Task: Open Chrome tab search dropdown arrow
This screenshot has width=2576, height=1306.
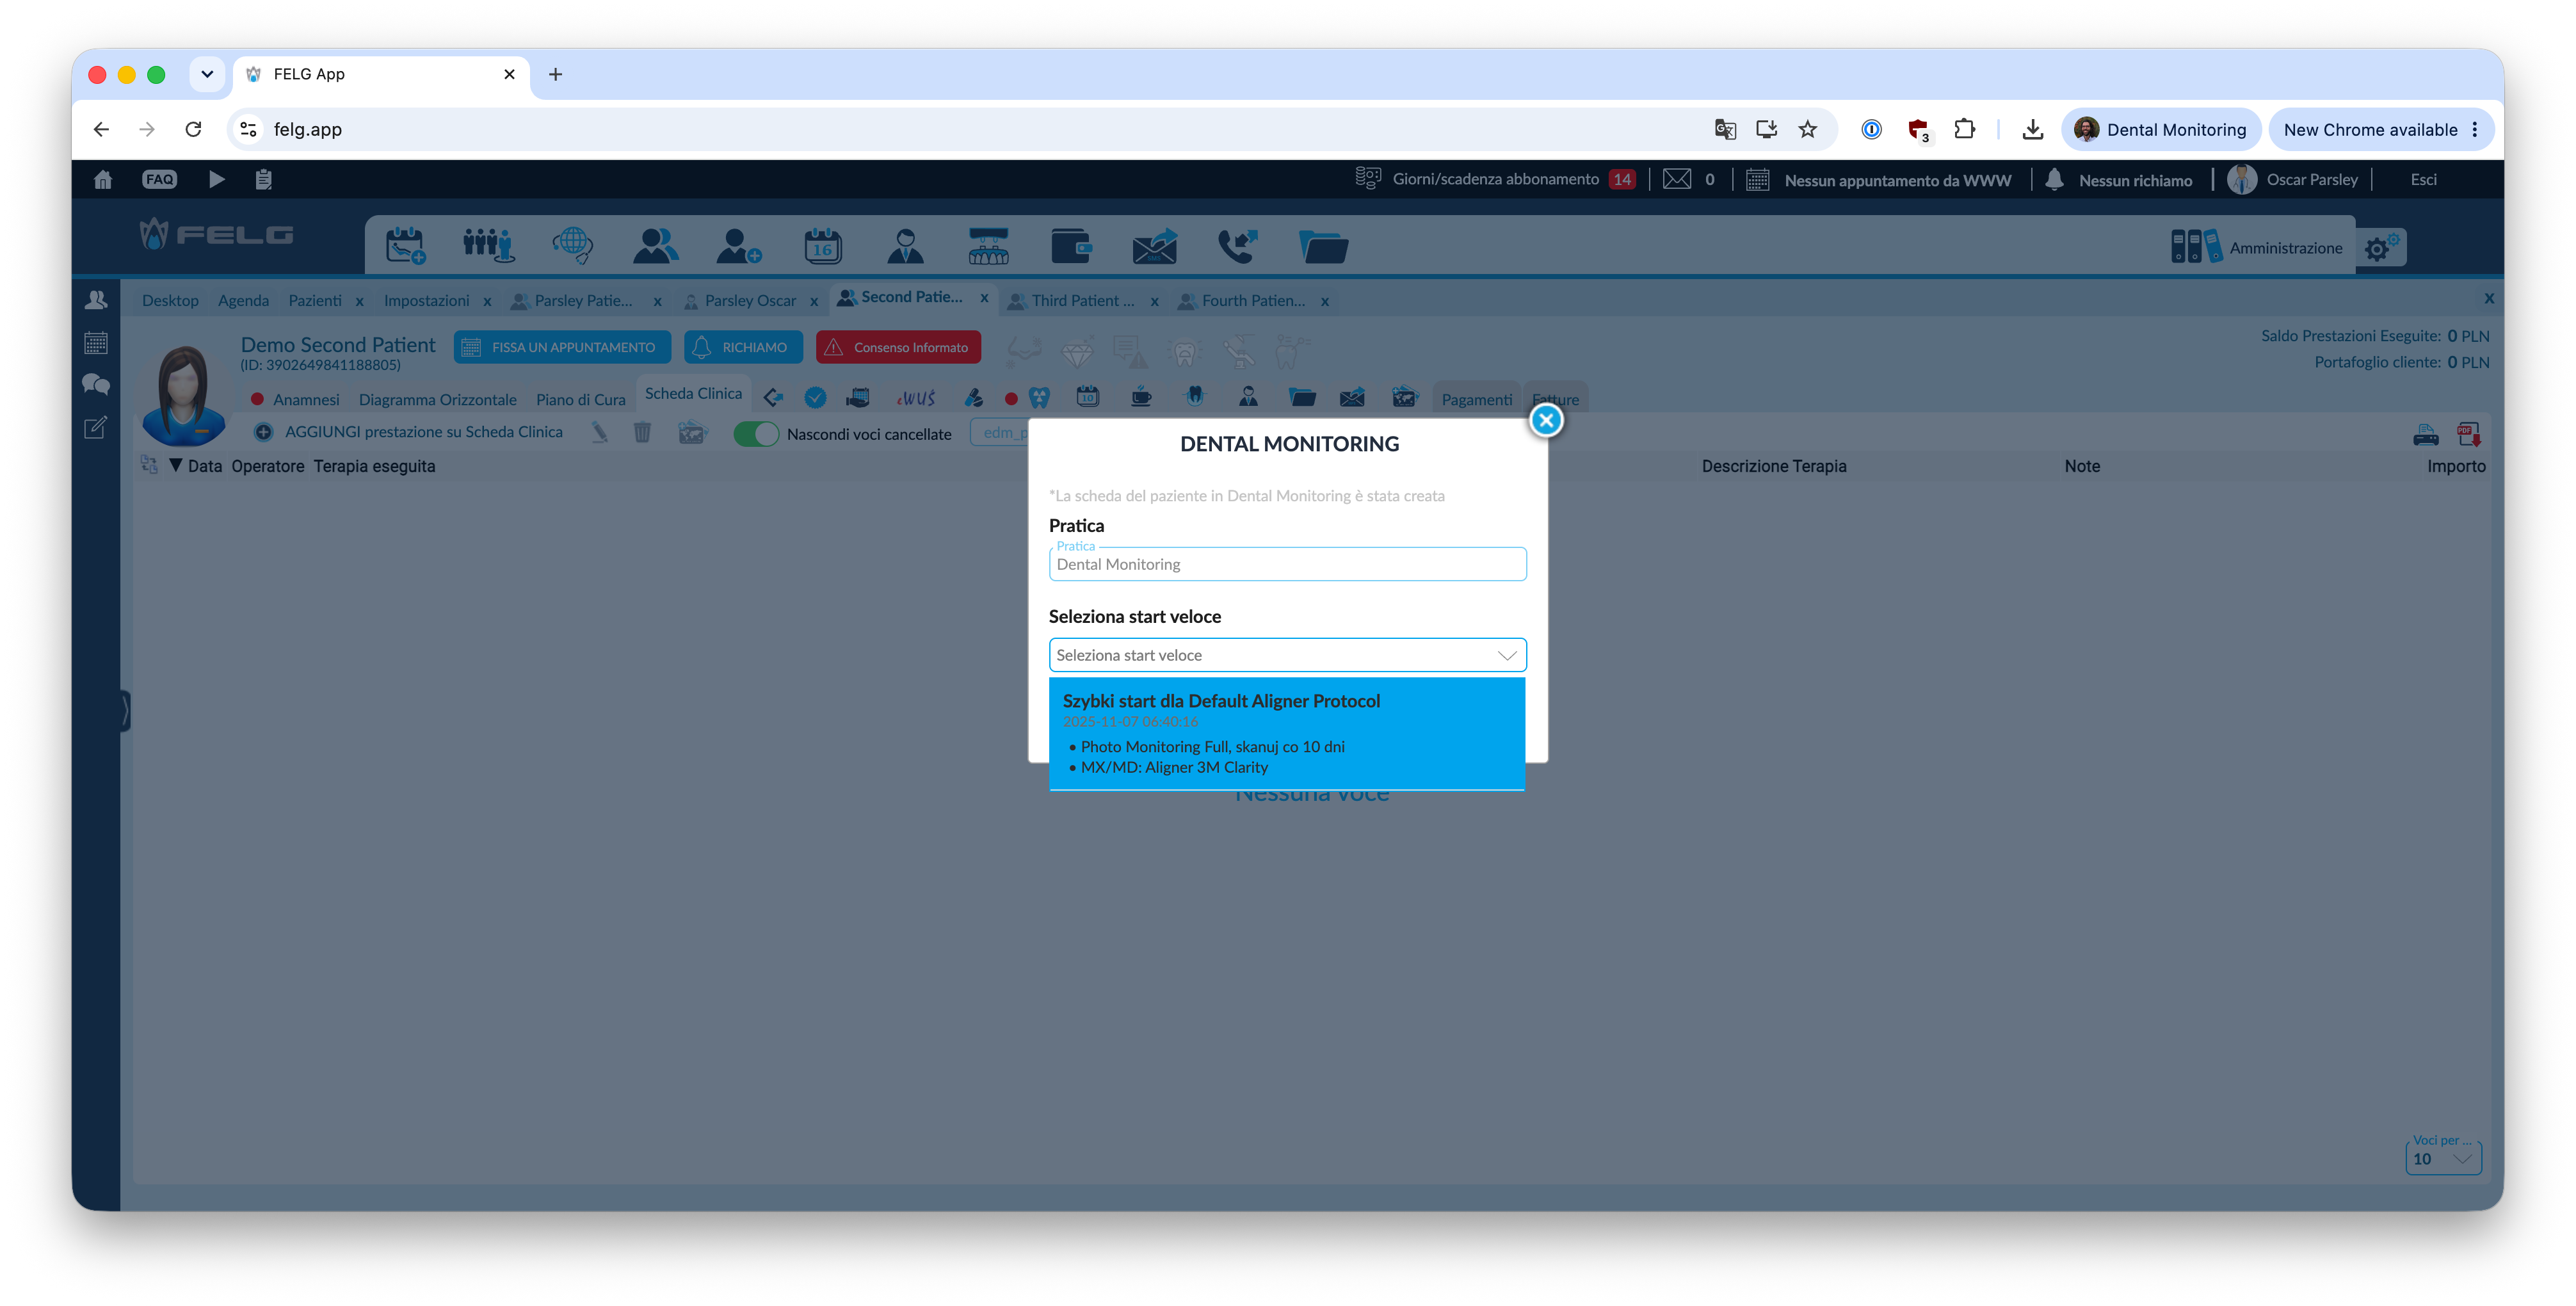Action: [x=207, y=74]
